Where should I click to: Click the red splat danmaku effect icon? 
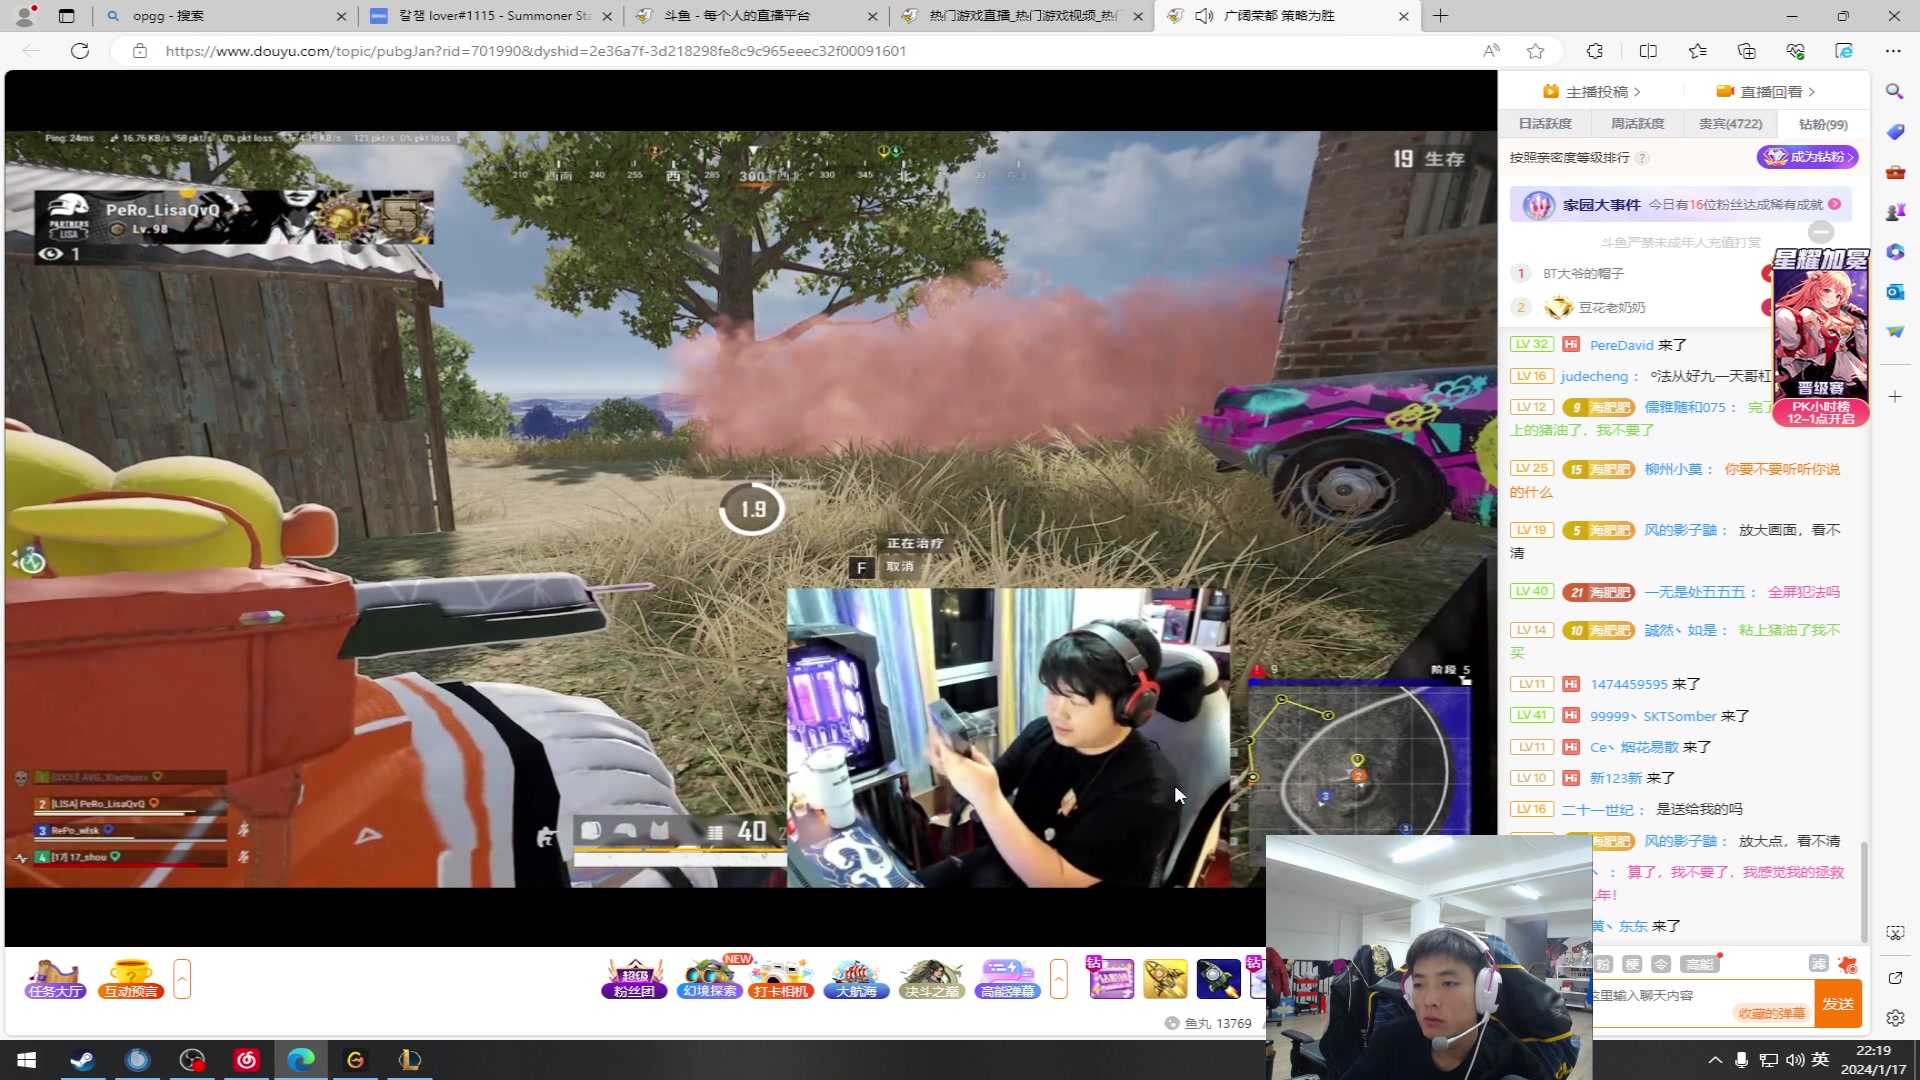coord(1847,964)
